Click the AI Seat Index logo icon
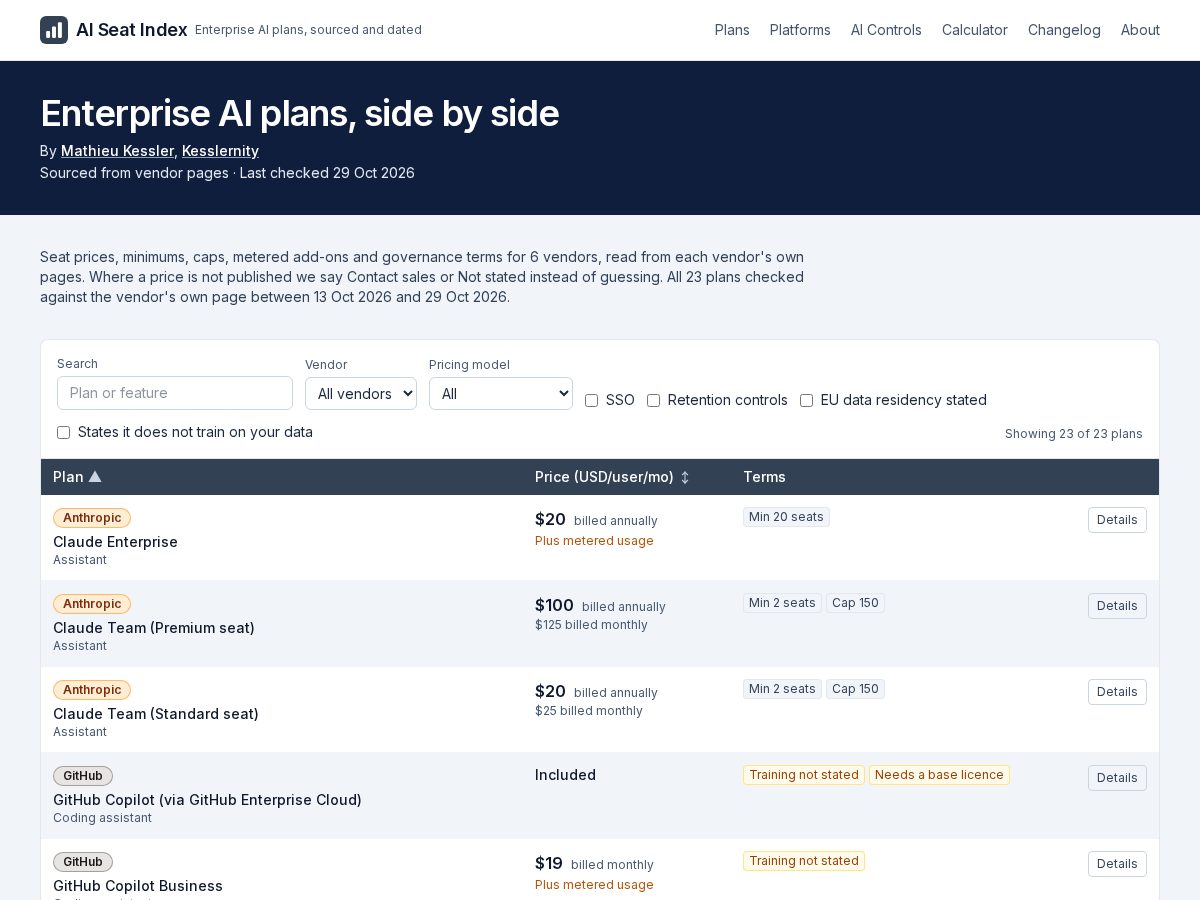The image size is (1200, 900). click(x=54, y=30)
